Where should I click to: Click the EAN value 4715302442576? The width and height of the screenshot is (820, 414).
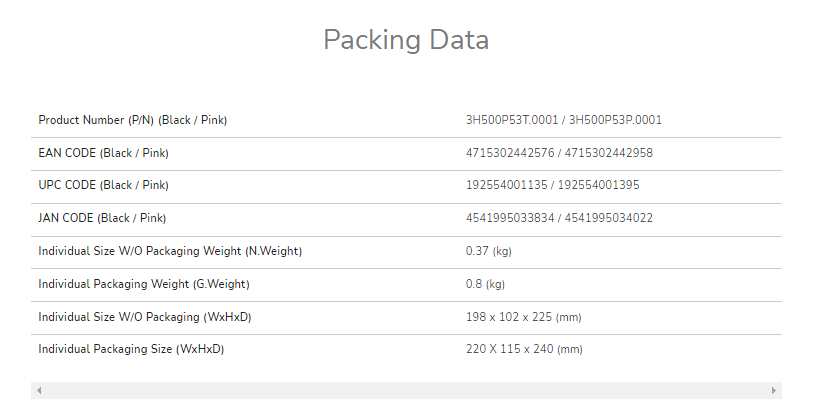[510, 153]
